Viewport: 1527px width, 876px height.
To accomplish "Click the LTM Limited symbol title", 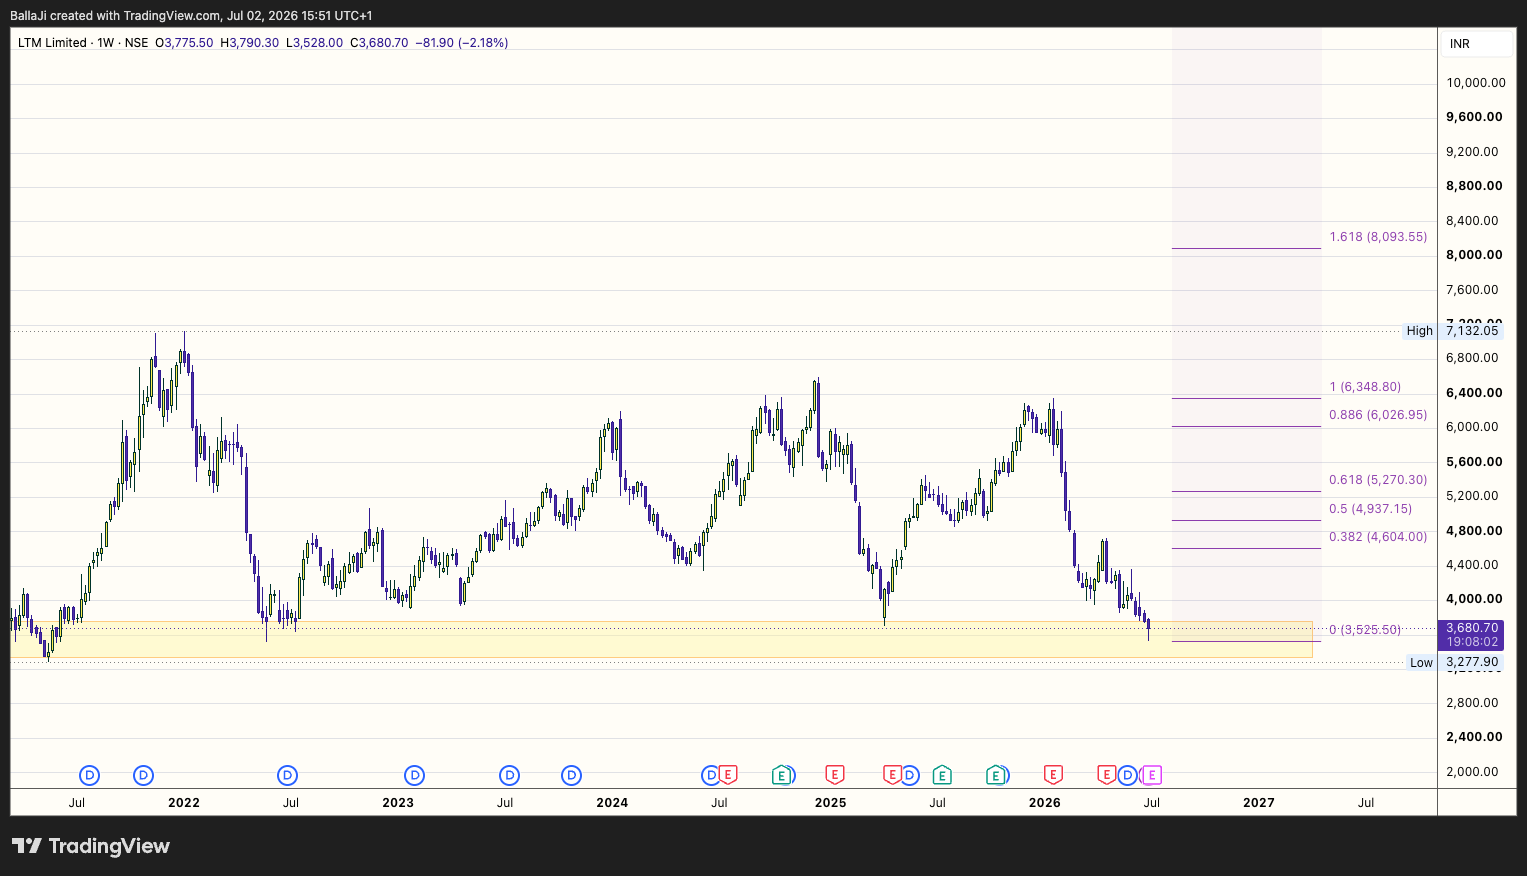I will pos(52,43).
